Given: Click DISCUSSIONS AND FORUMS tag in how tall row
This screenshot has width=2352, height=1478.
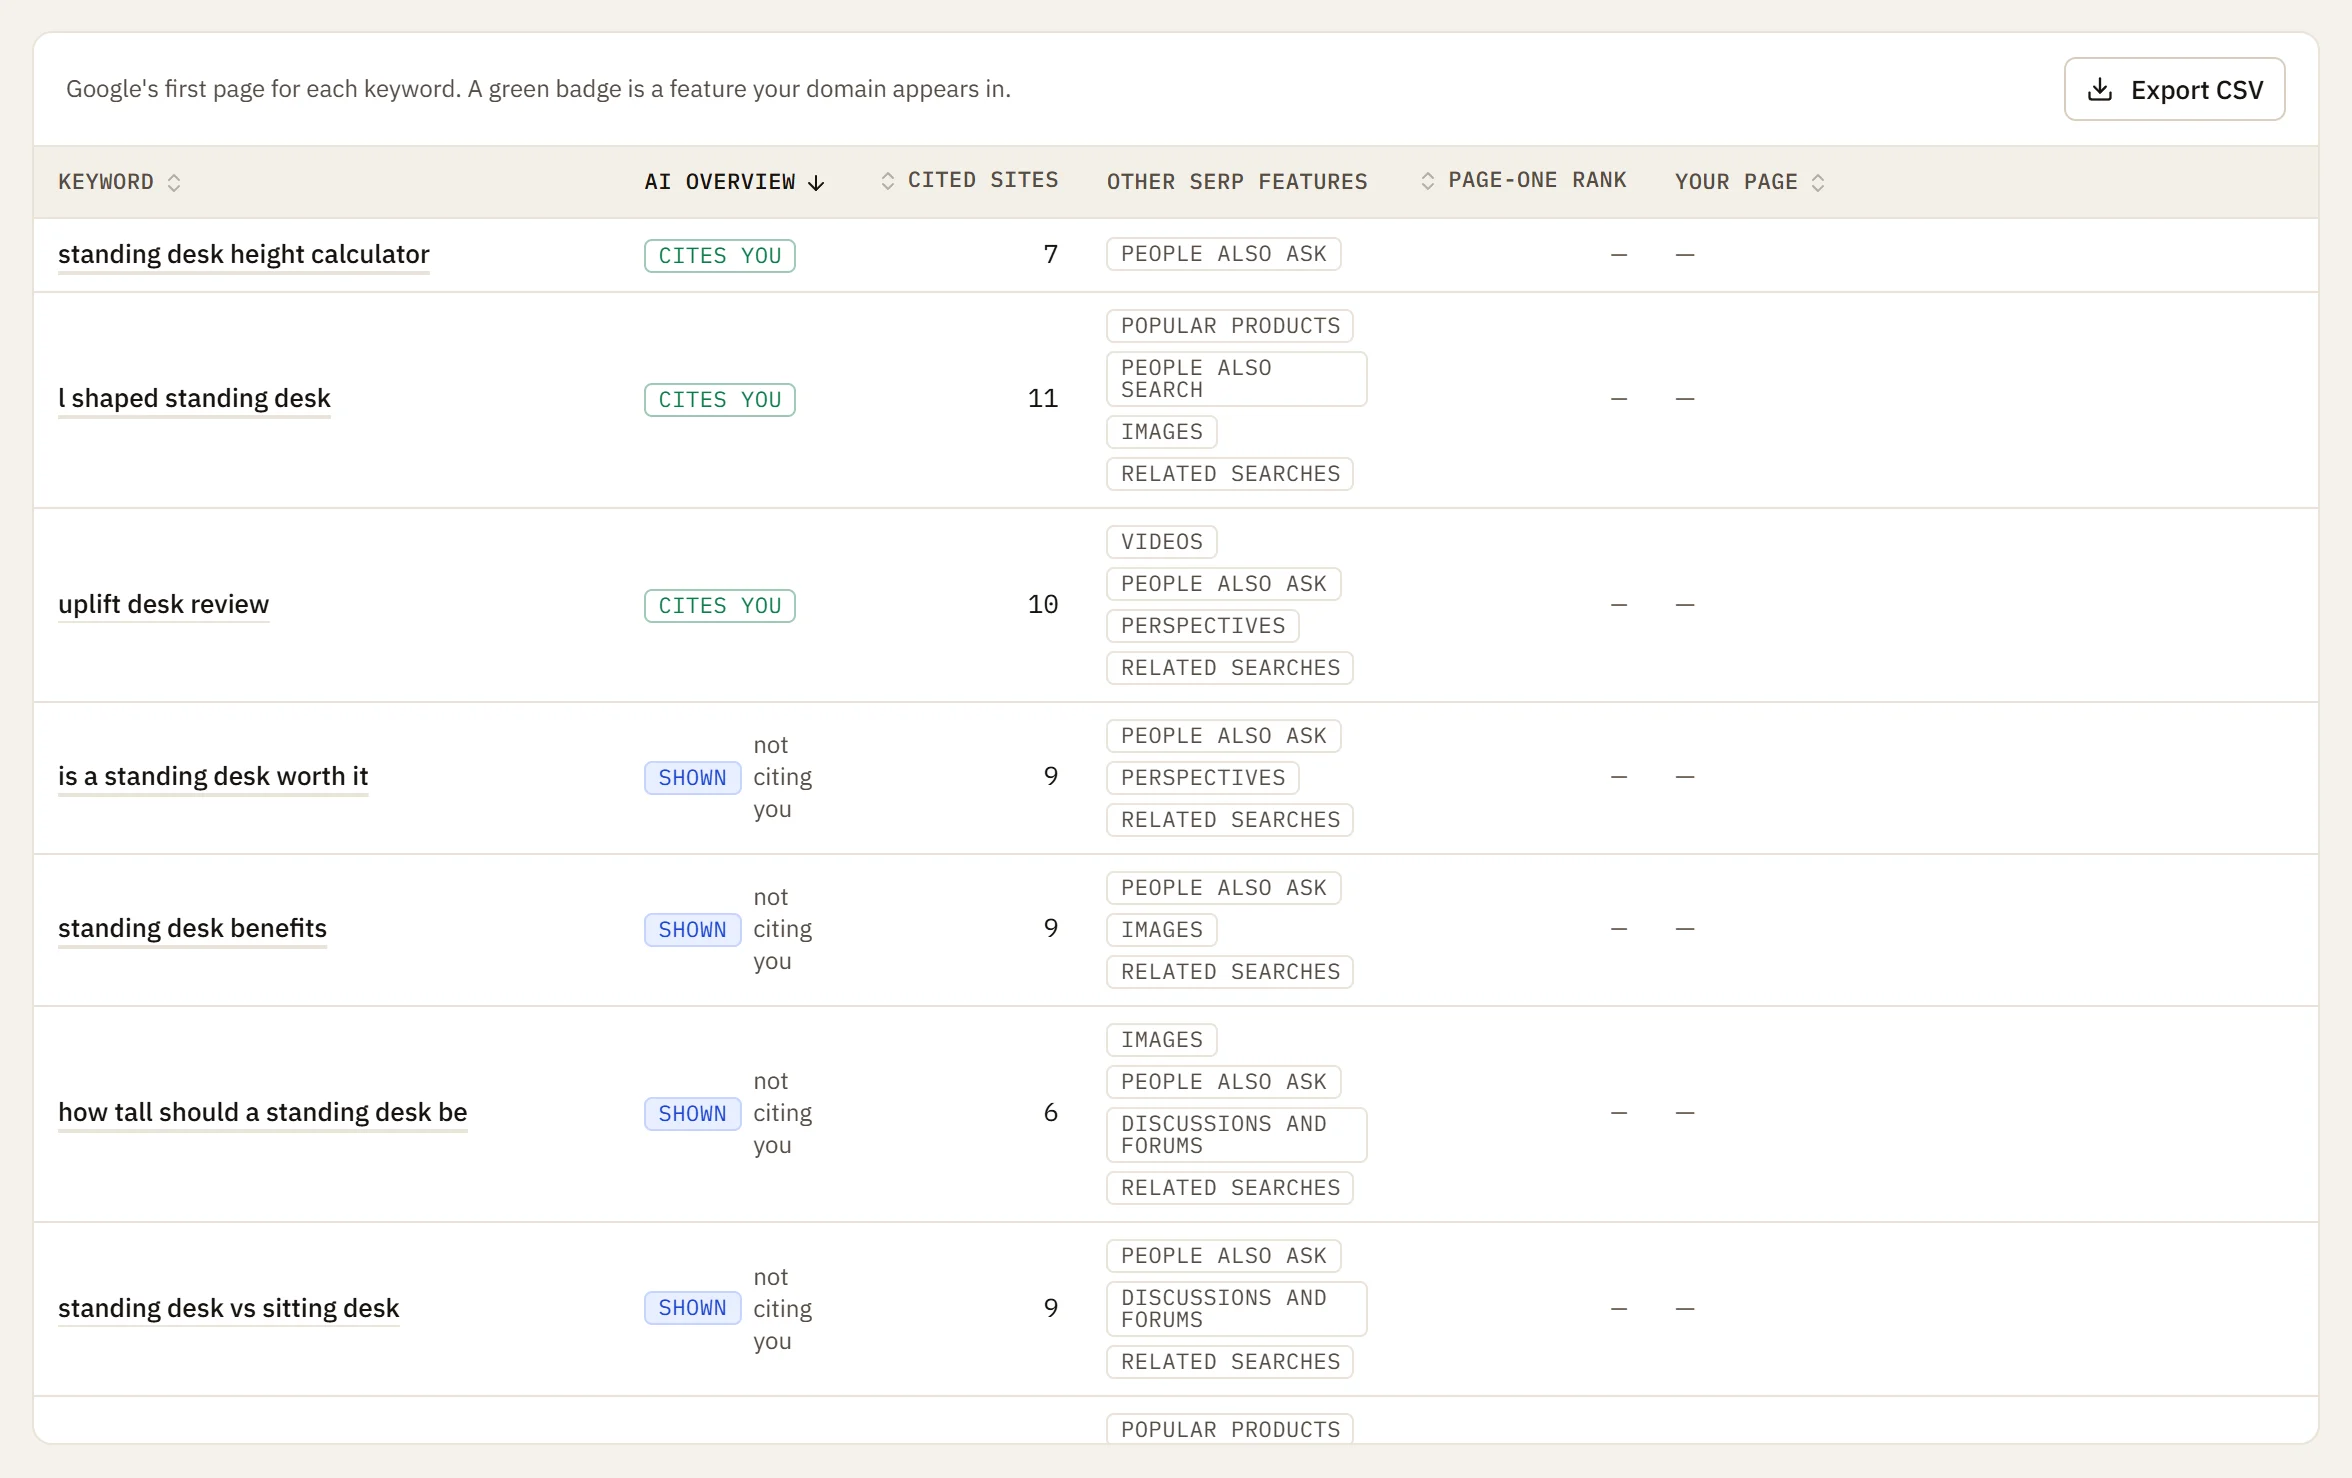Looking at the screenshot, I should [x=1237, y=1135].
